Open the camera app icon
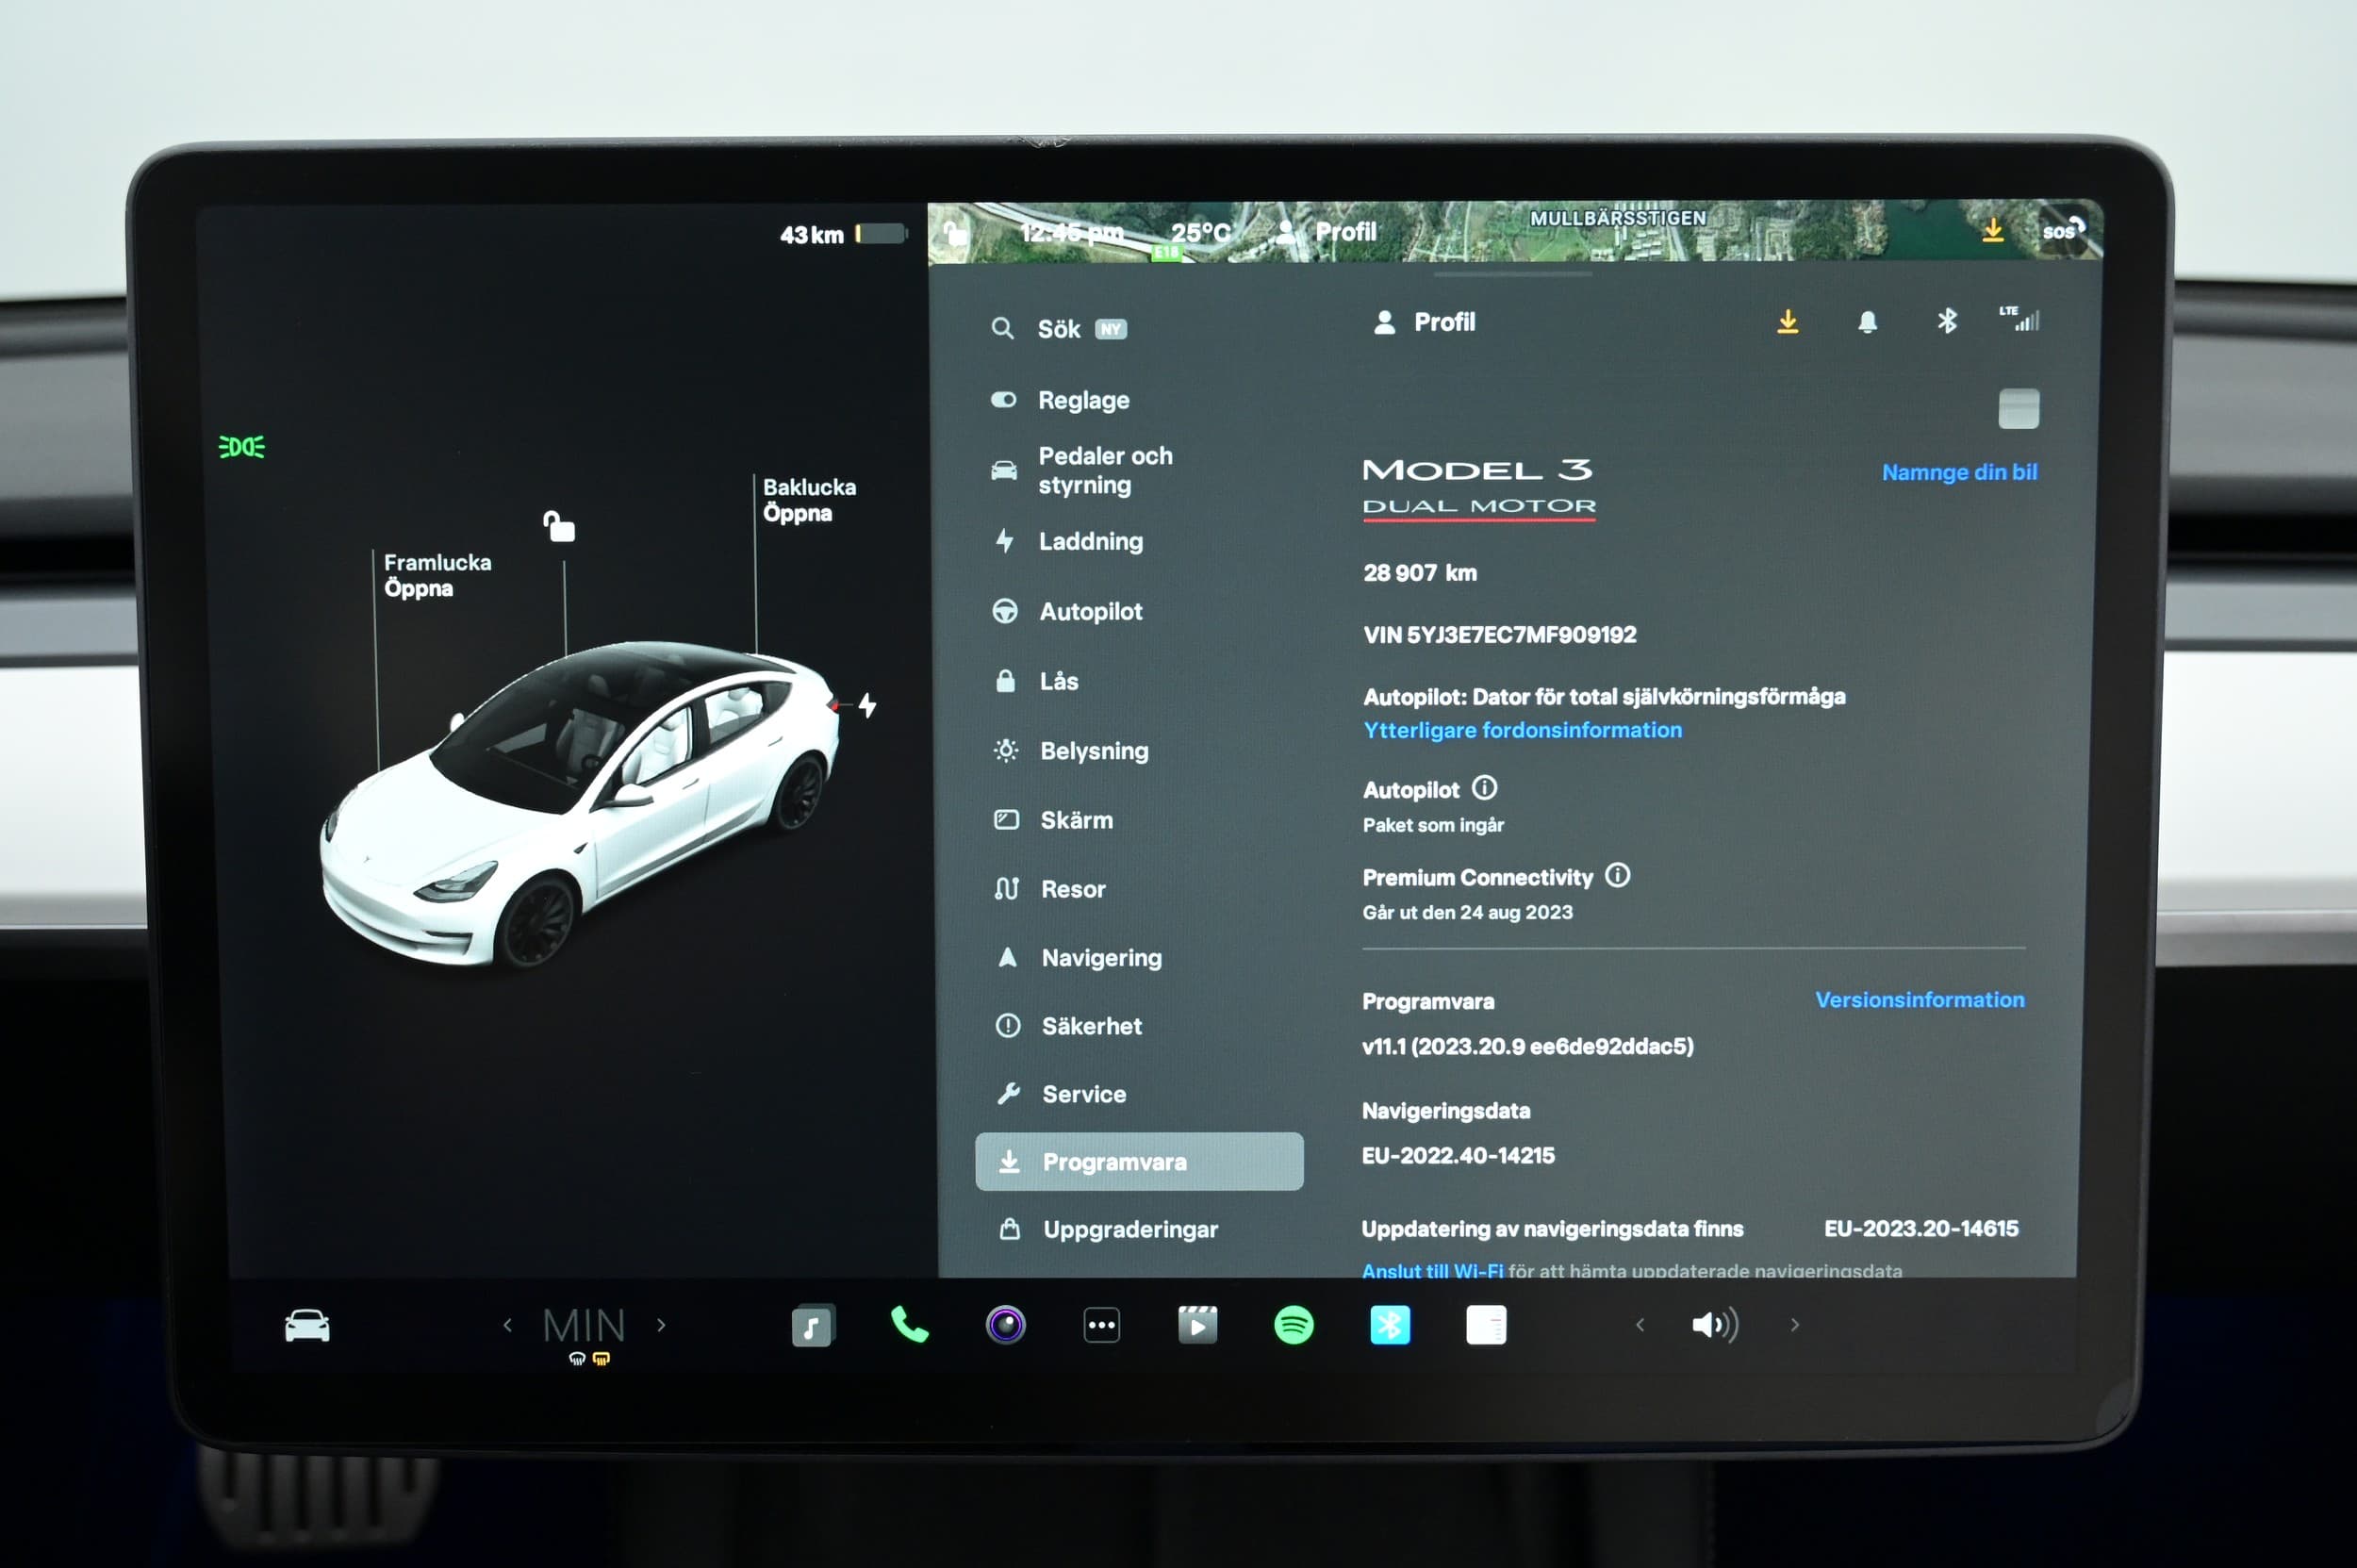The width and height of the screenshot is (2357, 1568). click(1005, 1325)
